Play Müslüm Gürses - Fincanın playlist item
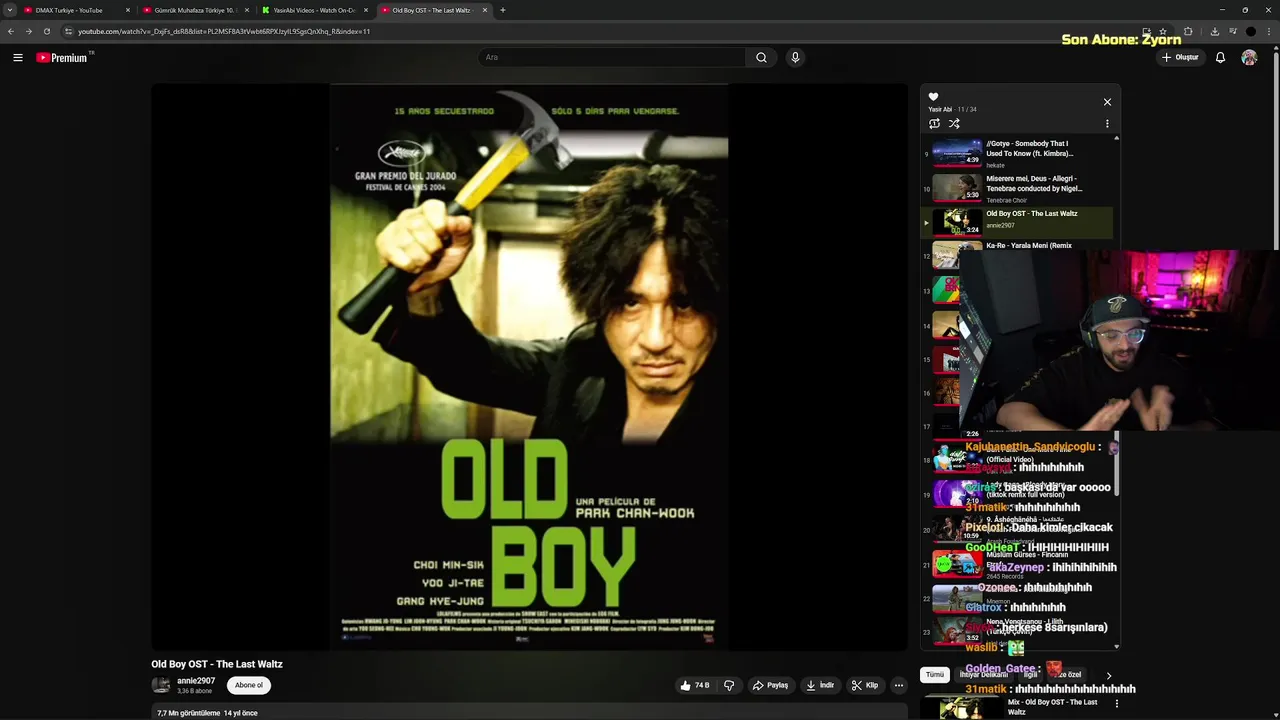This screenshot has width=1280, height=720. click(x=1016, y=564)
